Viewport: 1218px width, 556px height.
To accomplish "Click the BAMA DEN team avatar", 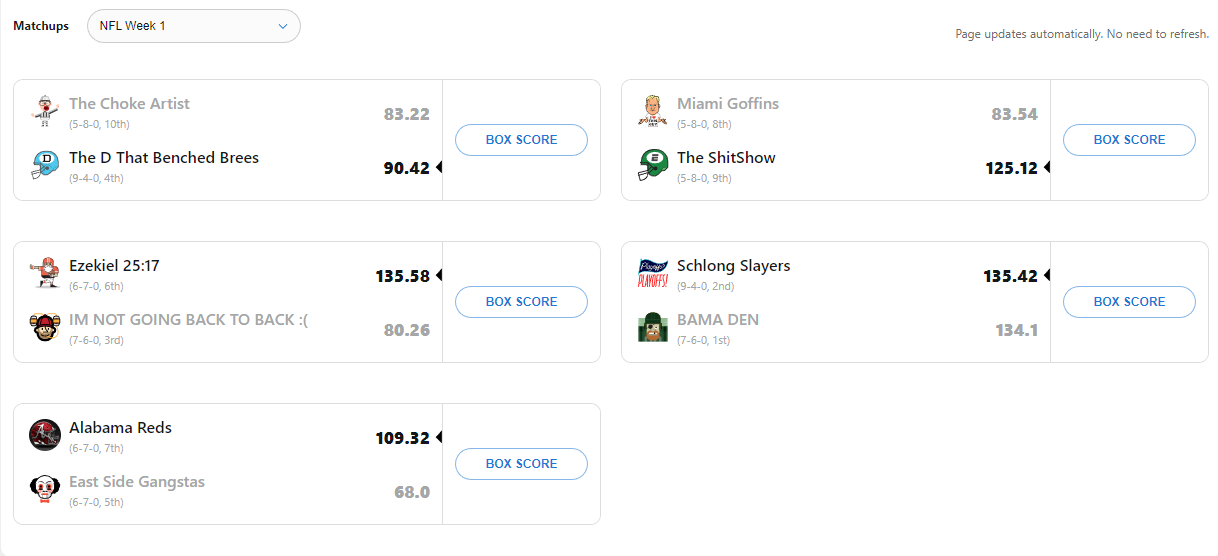I will pos(652,326).
